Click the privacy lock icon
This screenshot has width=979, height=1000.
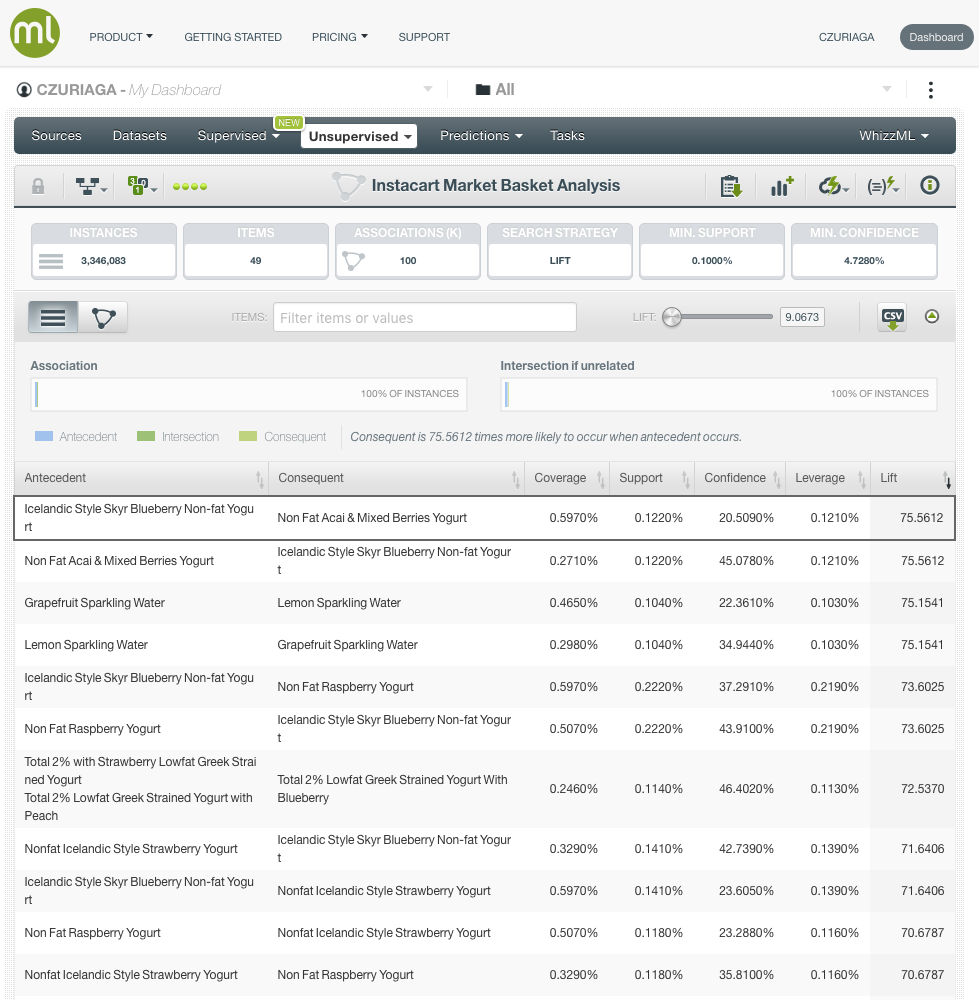pyautogui.click(x=38, y=186)
